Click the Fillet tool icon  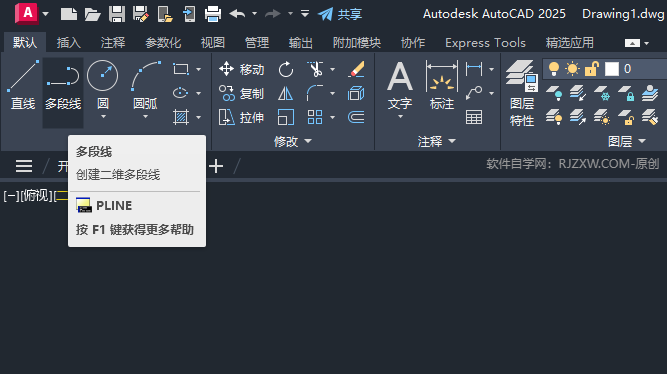(315, 93)
